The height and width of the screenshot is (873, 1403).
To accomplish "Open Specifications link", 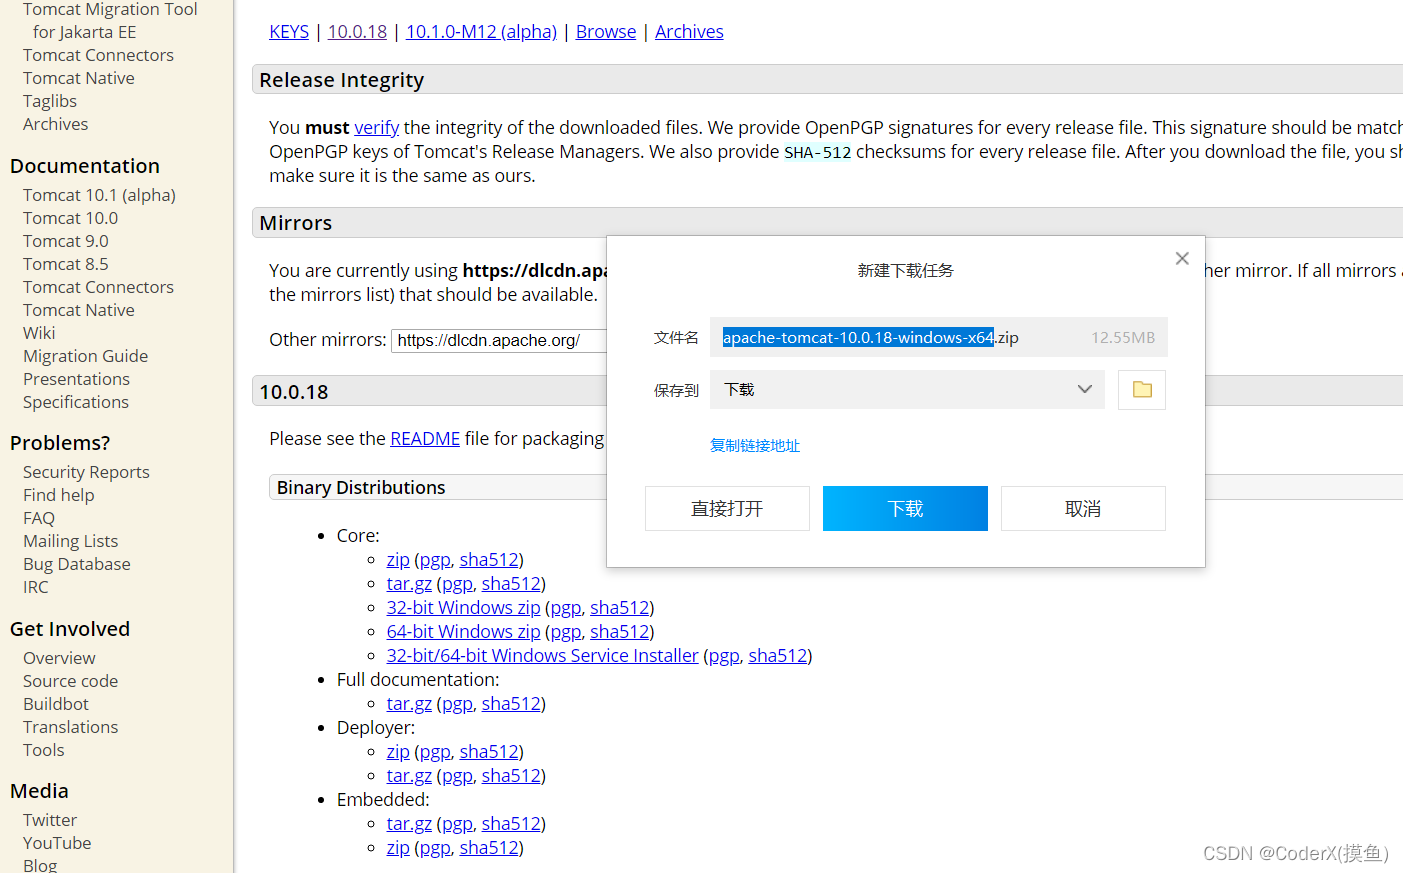I will [x=76, y=402].
